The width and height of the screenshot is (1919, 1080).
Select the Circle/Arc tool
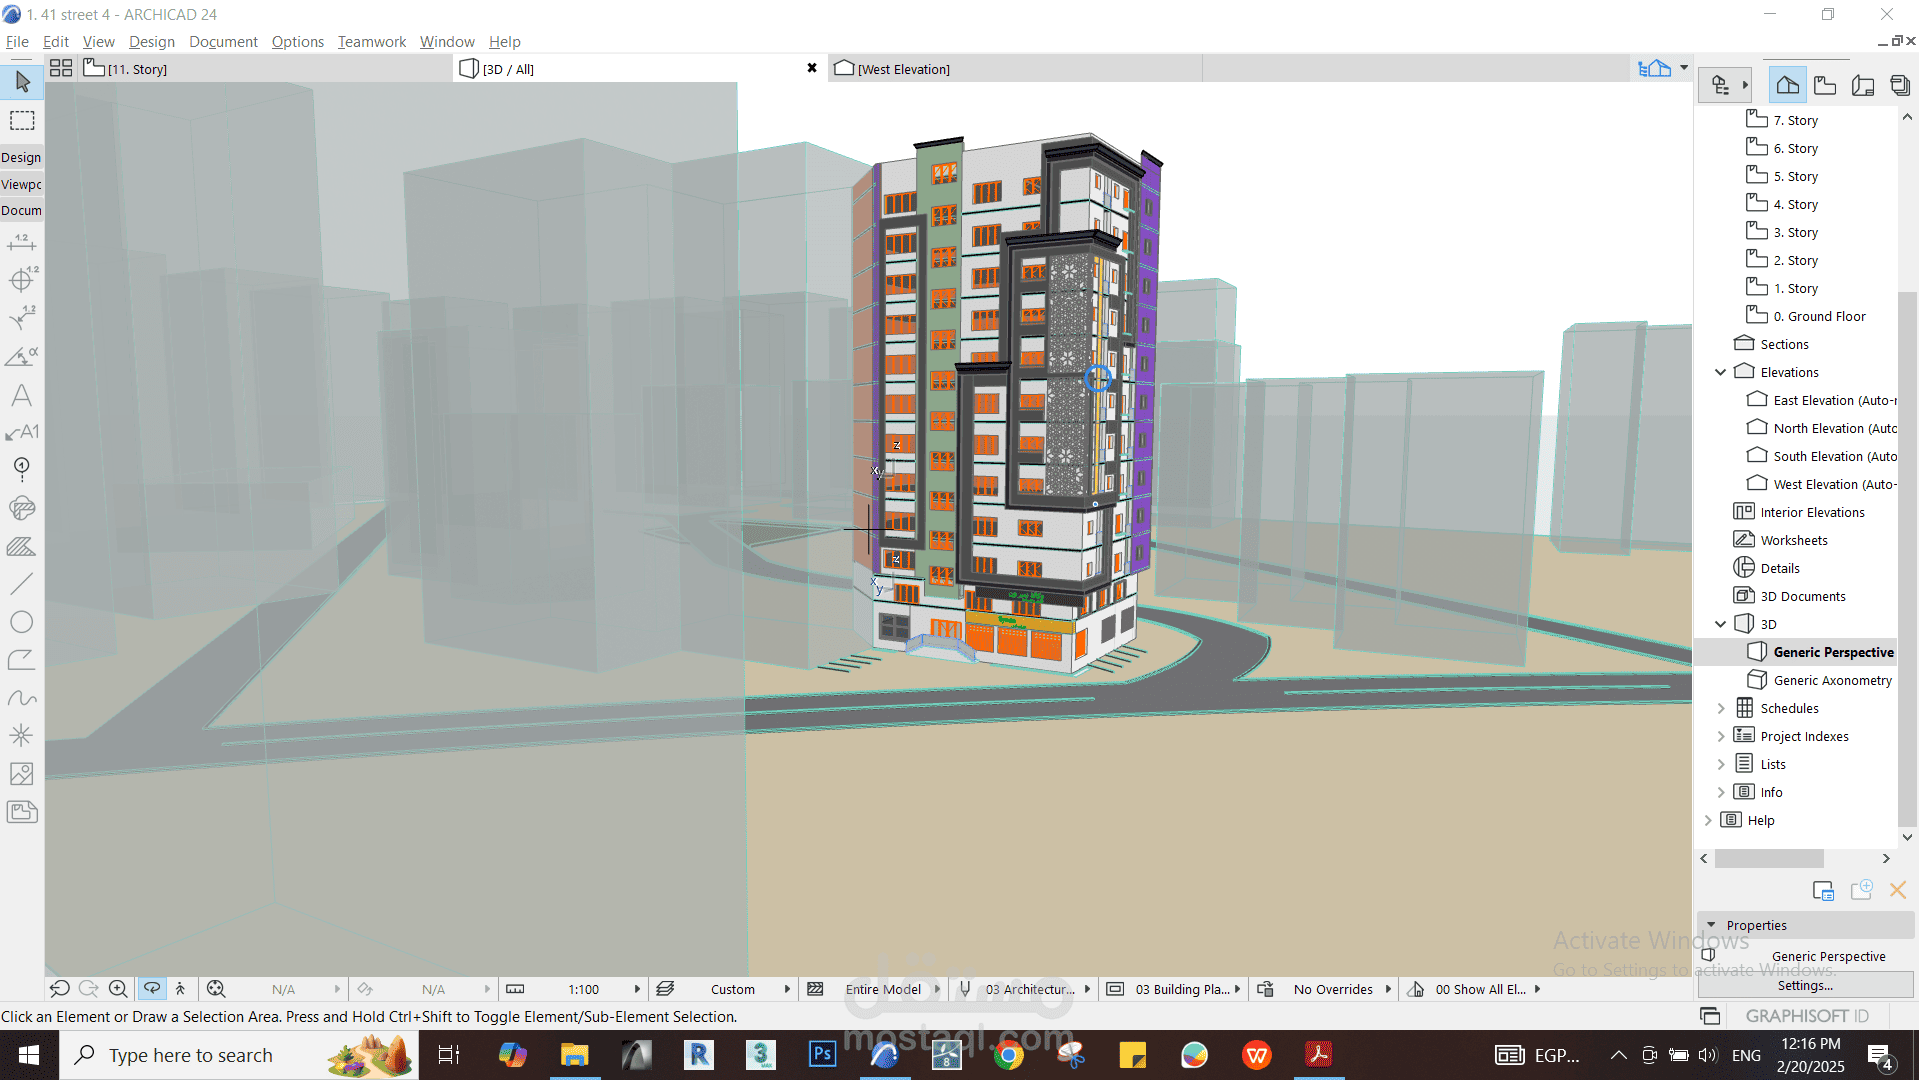click(22, 622)
